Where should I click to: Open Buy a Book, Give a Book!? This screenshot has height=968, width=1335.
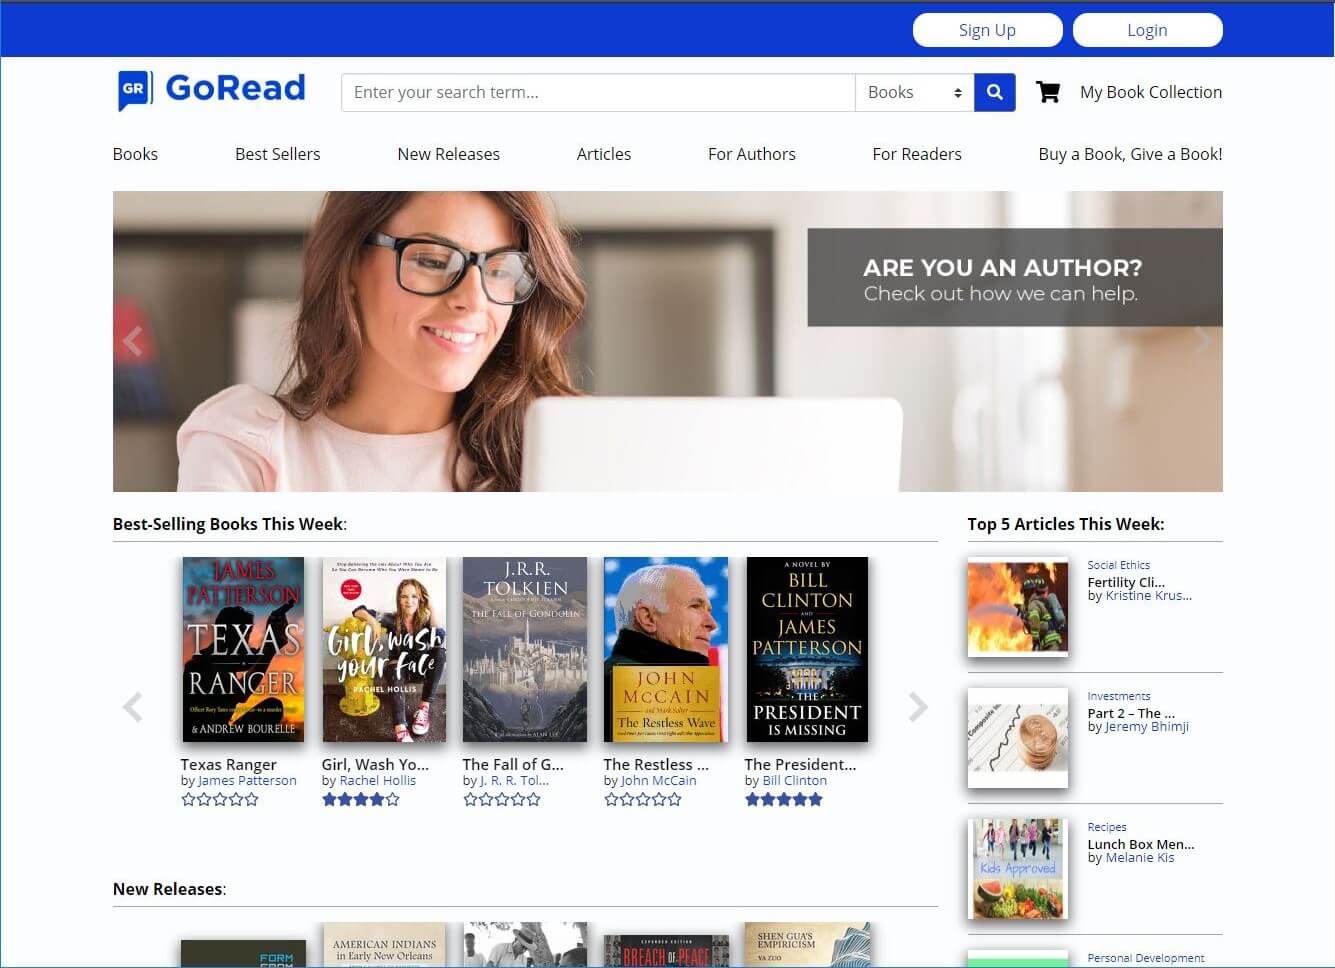tap(1130, 154)
